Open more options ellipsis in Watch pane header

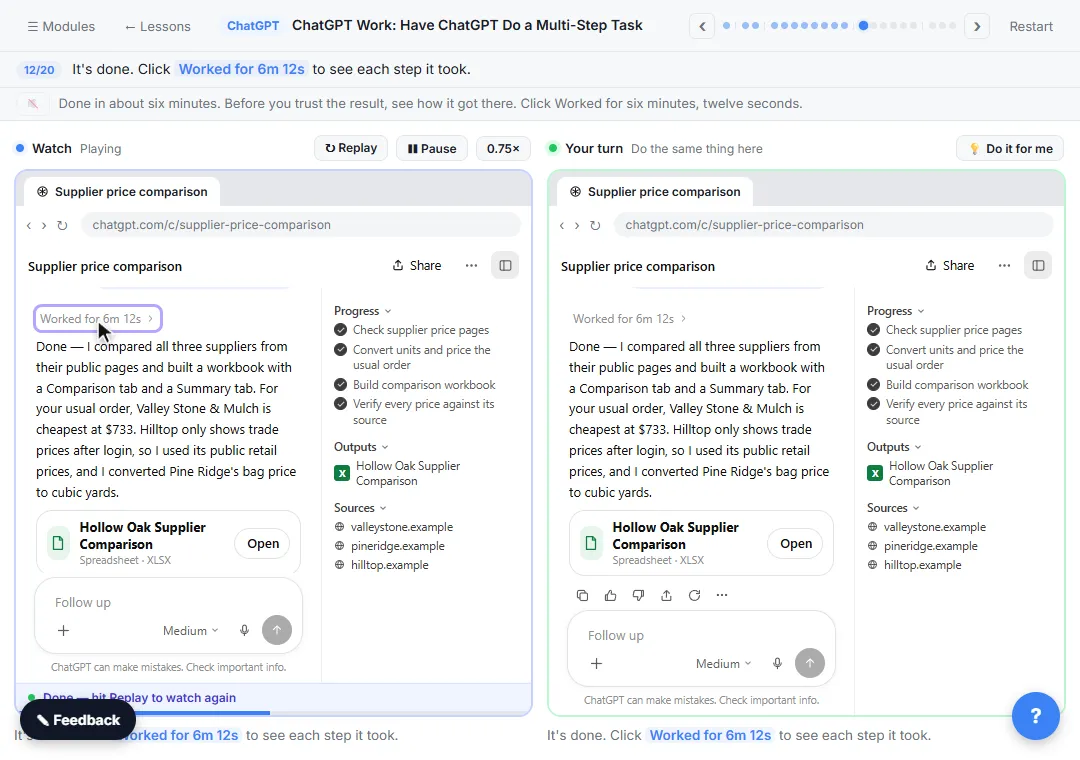tap(471, 265)
